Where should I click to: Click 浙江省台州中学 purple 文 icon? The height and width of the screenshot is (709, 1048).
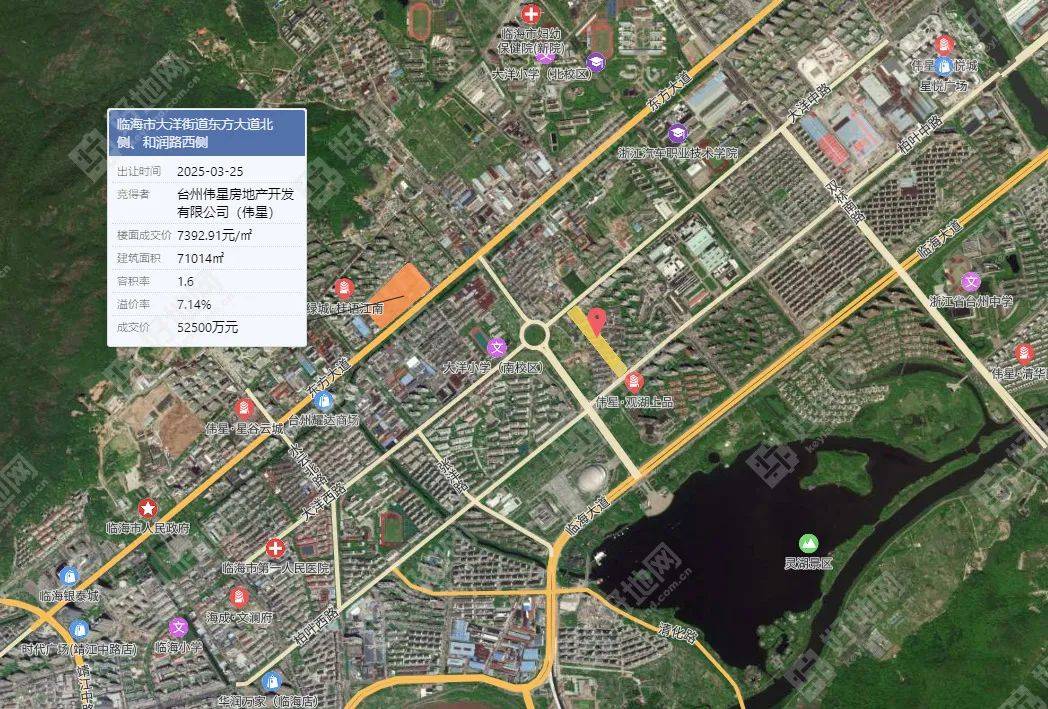pyautogui.click(x=971, y=282)
